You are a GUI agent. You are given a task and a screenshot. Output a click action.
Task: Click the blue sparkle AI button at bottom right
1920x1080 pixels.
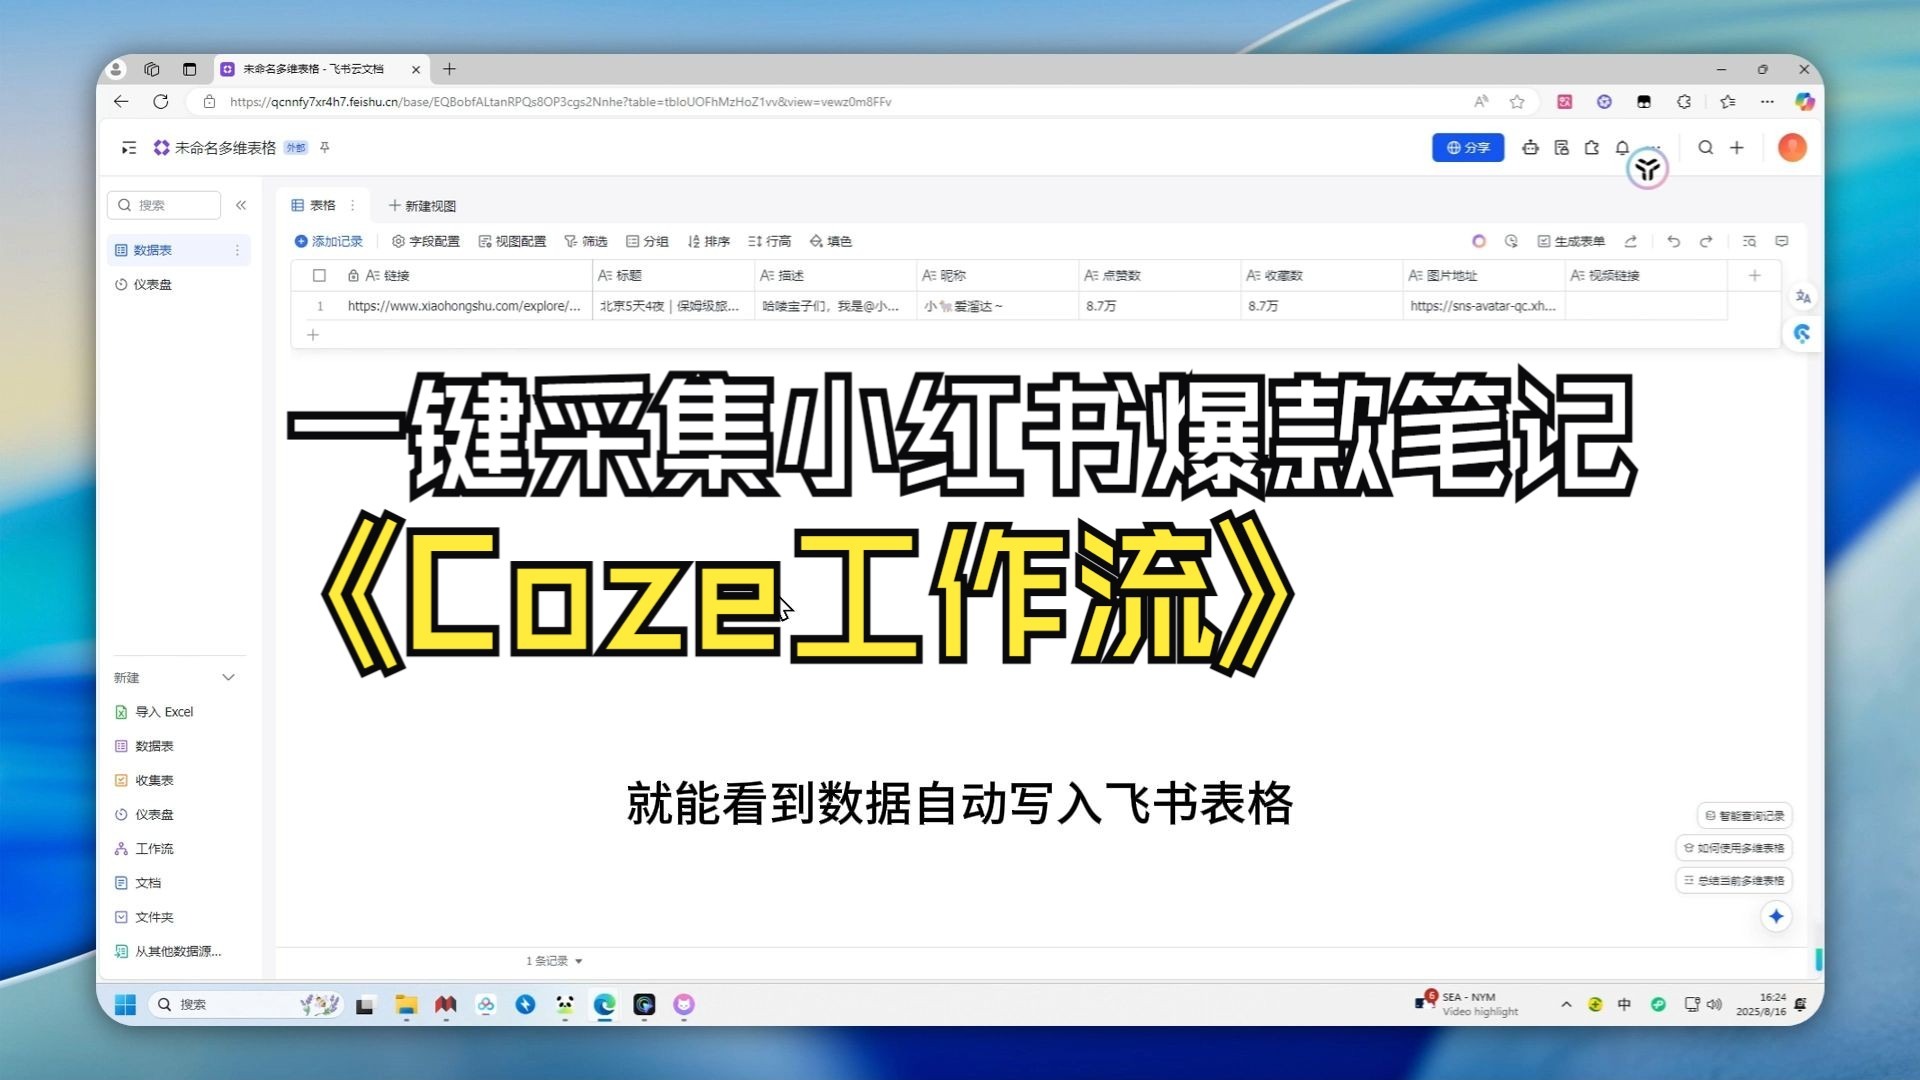point(1776,916)
